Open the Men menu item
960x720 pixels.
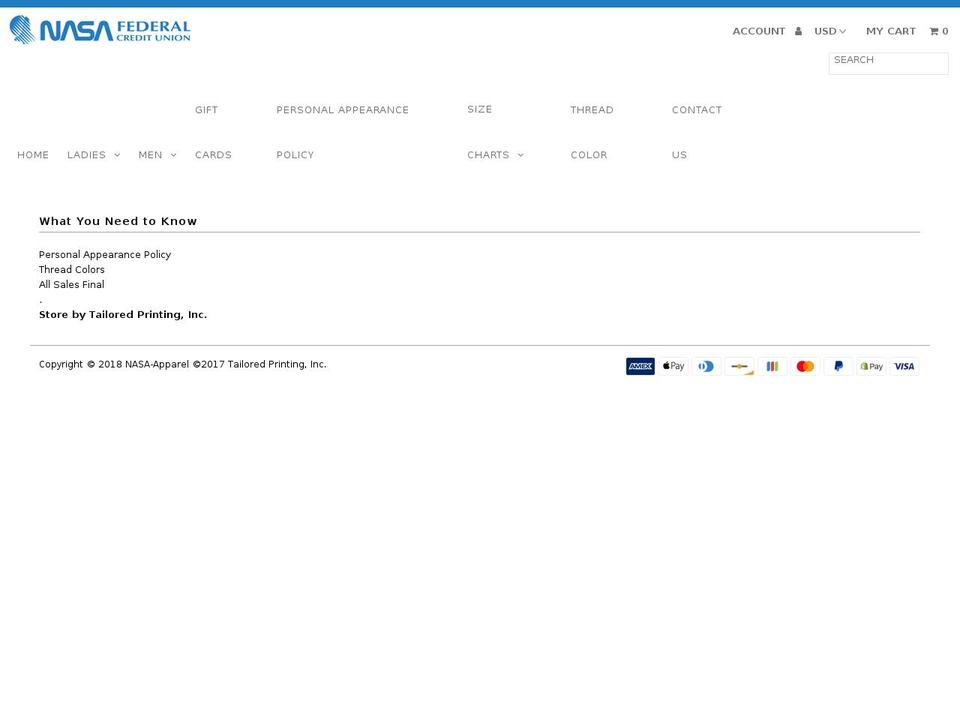pos(150,155)
